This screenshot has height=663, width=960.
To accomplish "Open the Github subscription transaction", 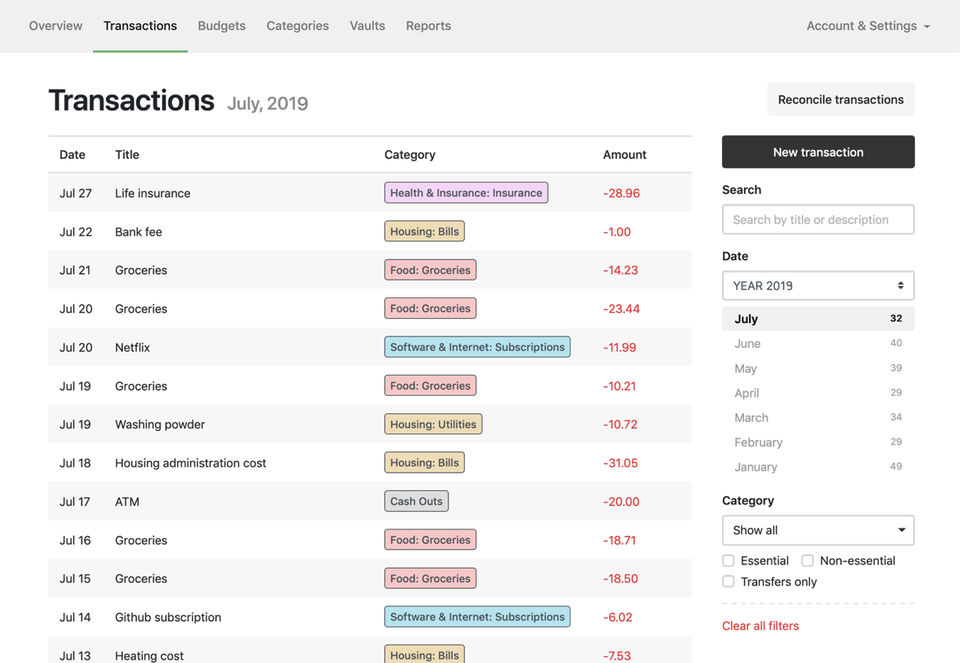I will 168,617.
